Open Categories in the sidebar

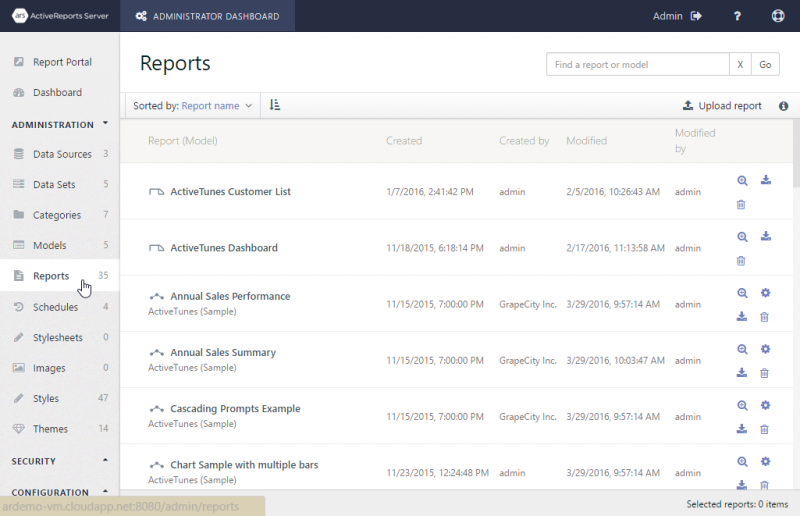click(60, 215)
